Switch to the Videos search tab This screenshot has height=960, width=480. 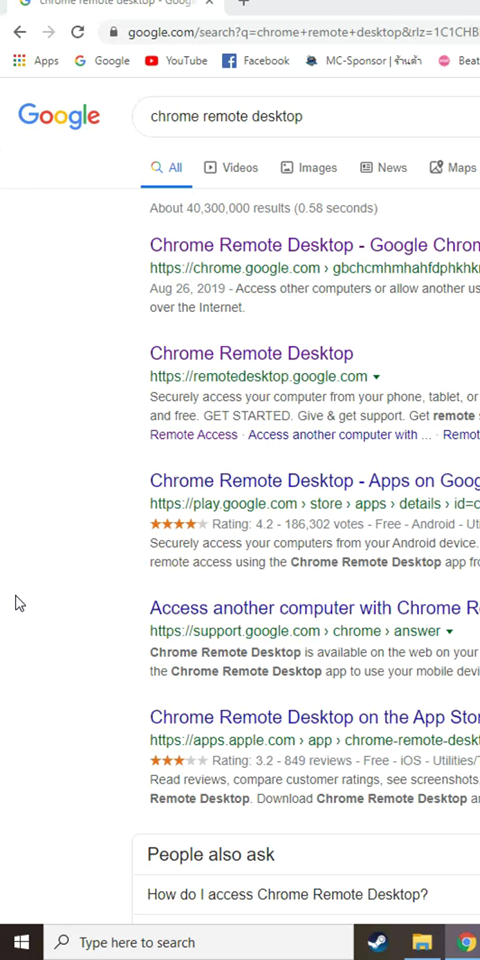pos(231,168)
